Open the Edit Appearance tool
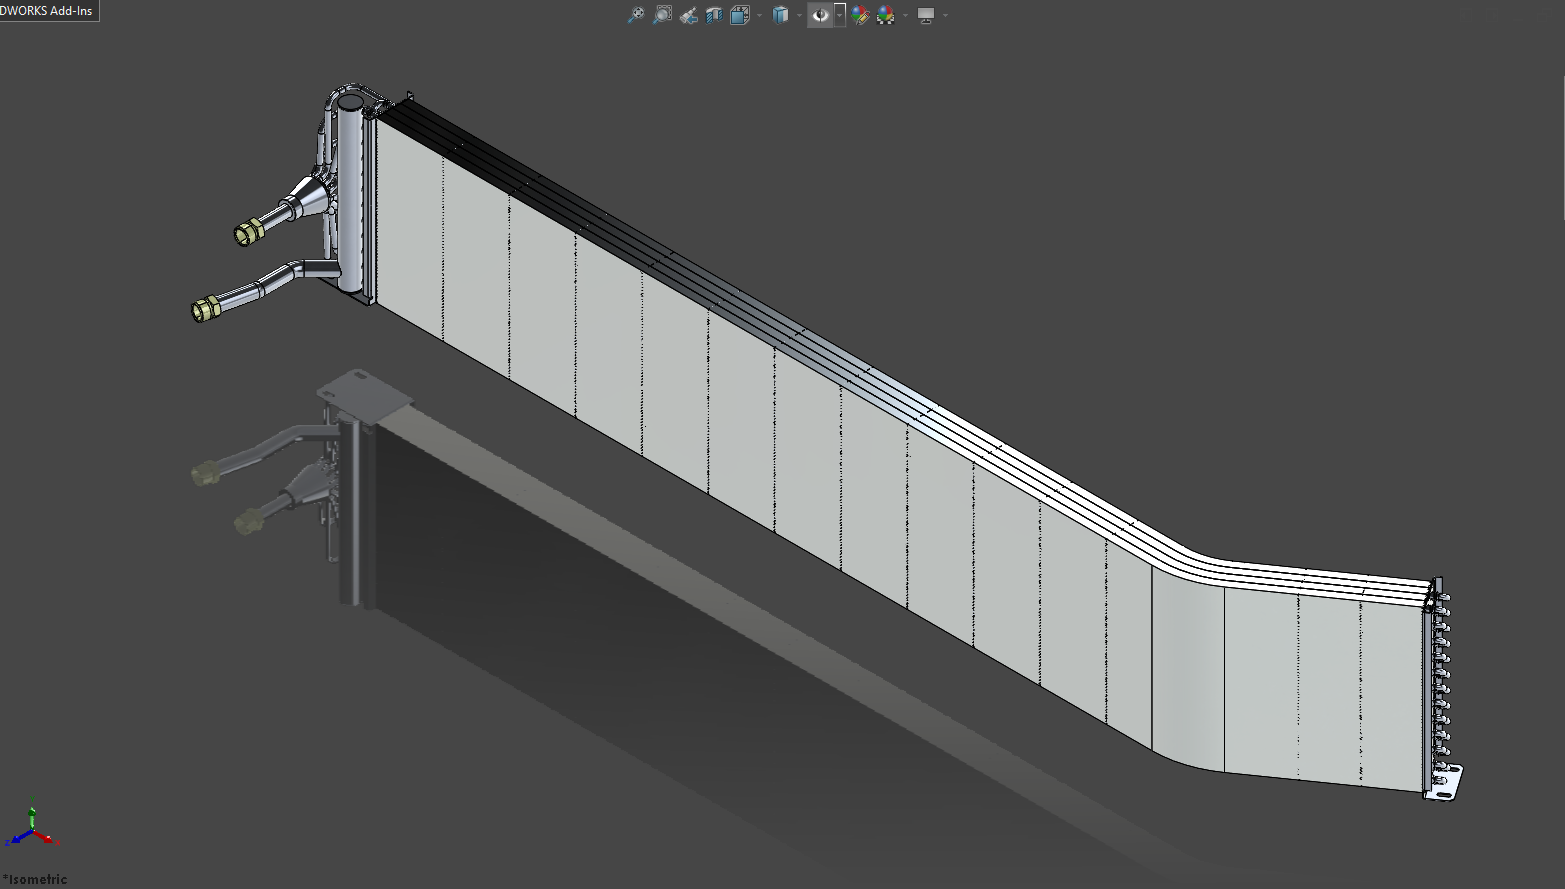This screenshot has height=889, width=1565. click(x=860, y=15)
